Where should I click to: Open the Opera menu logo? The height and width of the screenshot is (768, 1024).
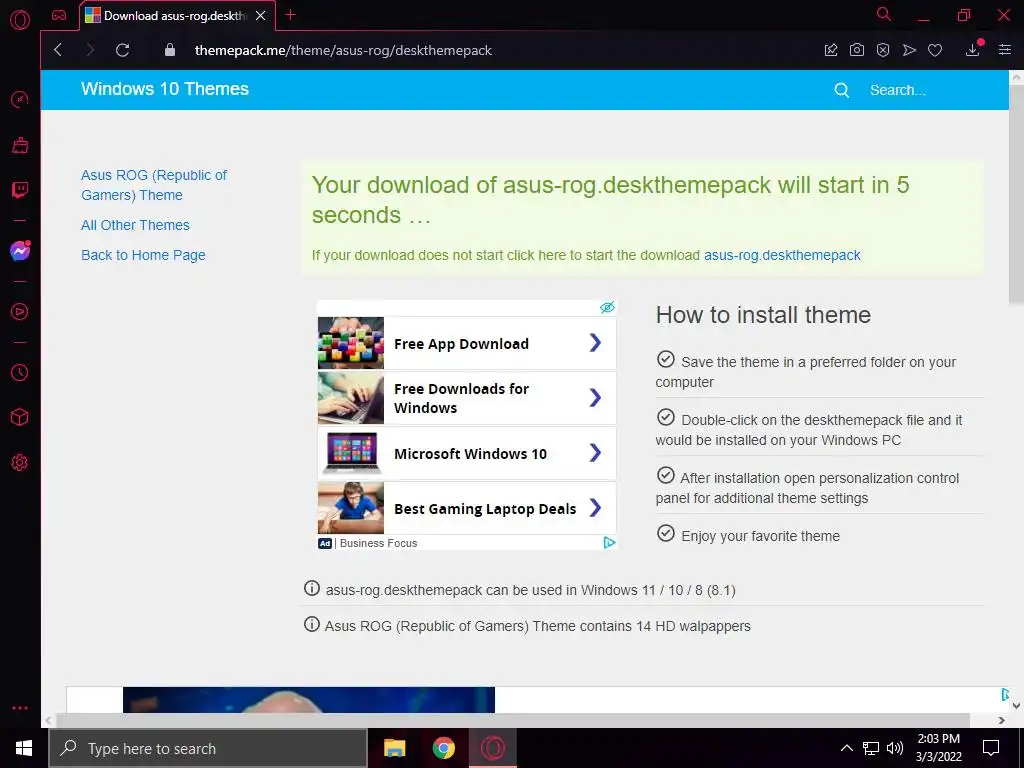pos(20,20)
